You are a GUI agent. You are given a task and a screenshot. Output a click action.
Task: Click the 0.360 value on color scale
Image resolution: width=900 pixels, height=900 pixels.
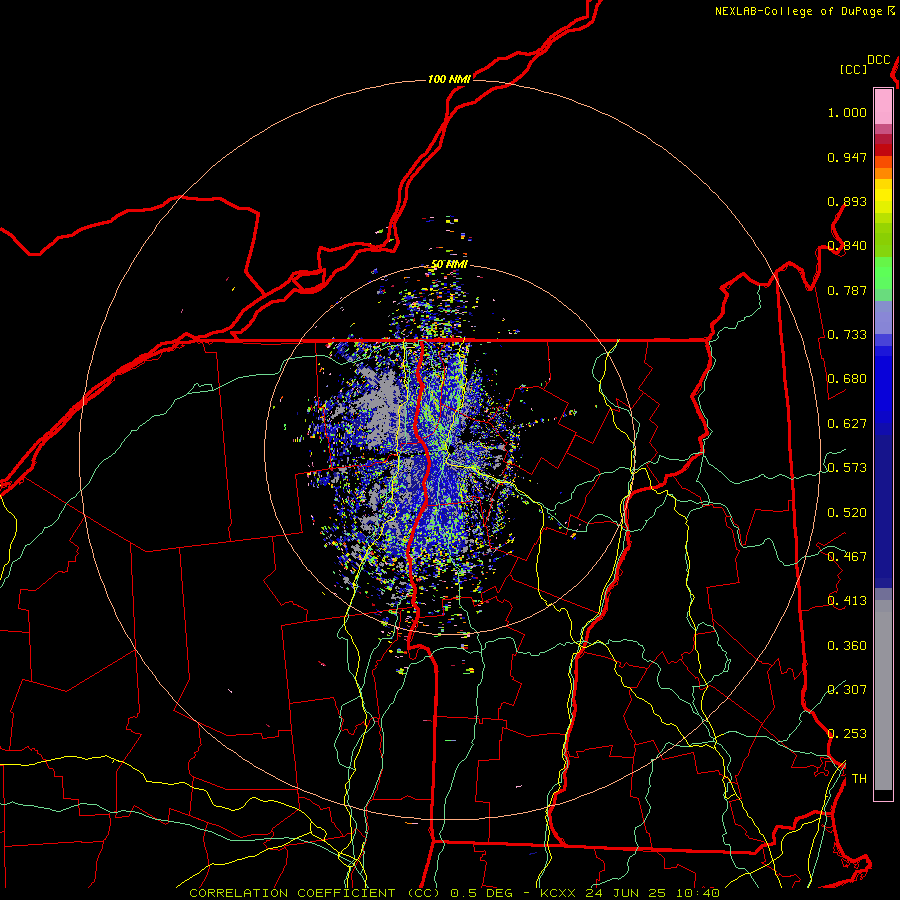pyautogui.click(x=847, y=646)
